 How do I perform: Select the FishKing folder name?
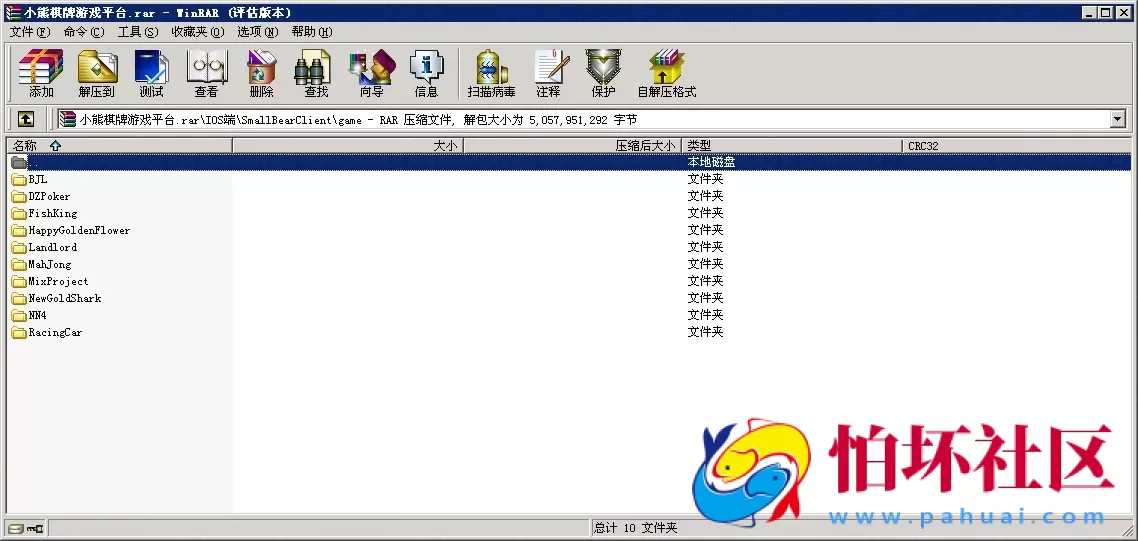tap(52, 213)
